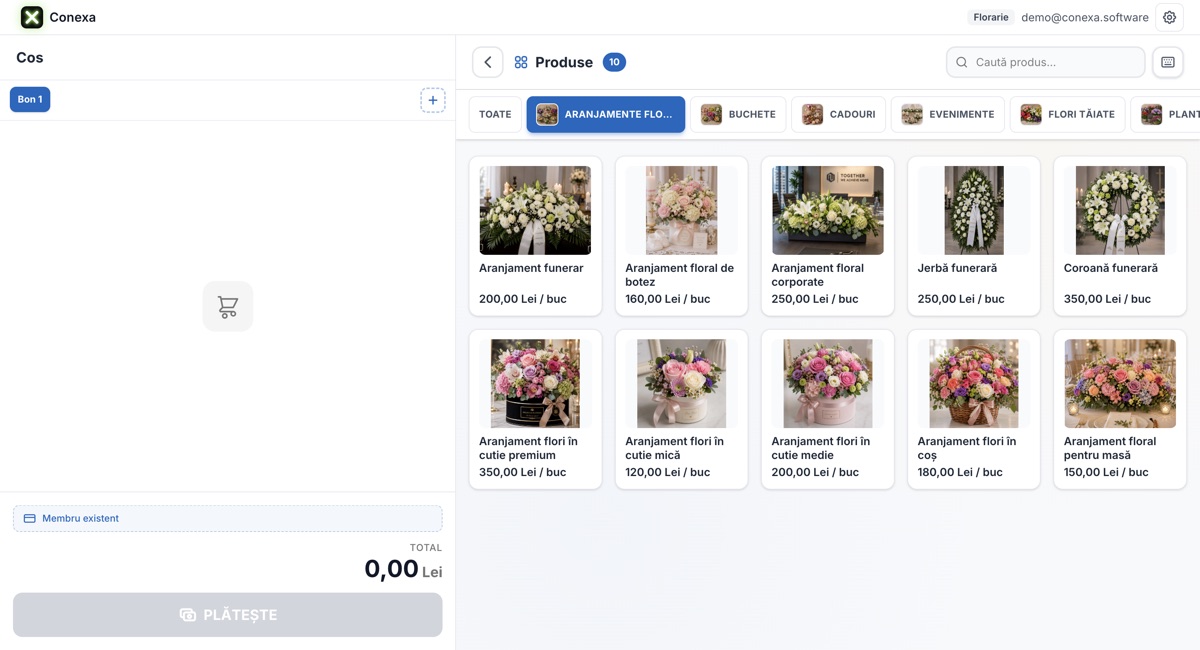Switch to the BUCHETE category
Image resolution: width=1200 pixels, height=650 pixels.
pos(738,114)
